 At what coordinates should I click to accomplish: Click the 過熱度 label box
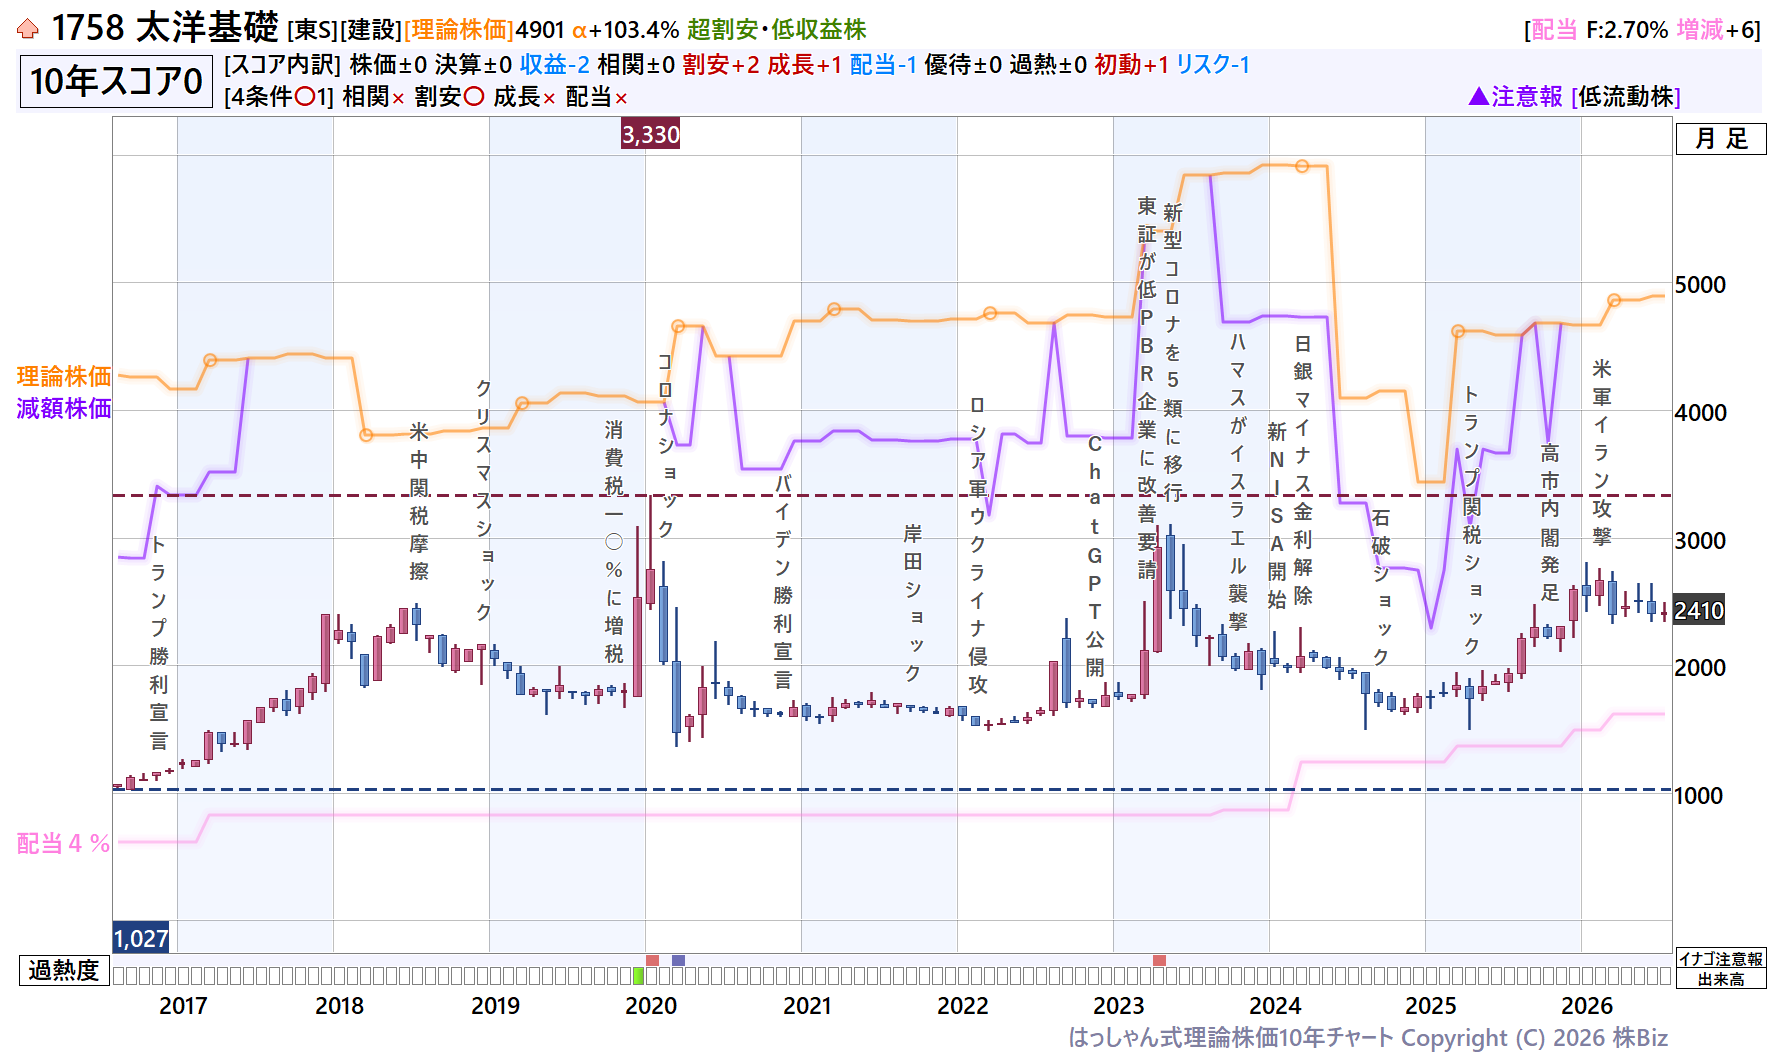pos(64,970)
